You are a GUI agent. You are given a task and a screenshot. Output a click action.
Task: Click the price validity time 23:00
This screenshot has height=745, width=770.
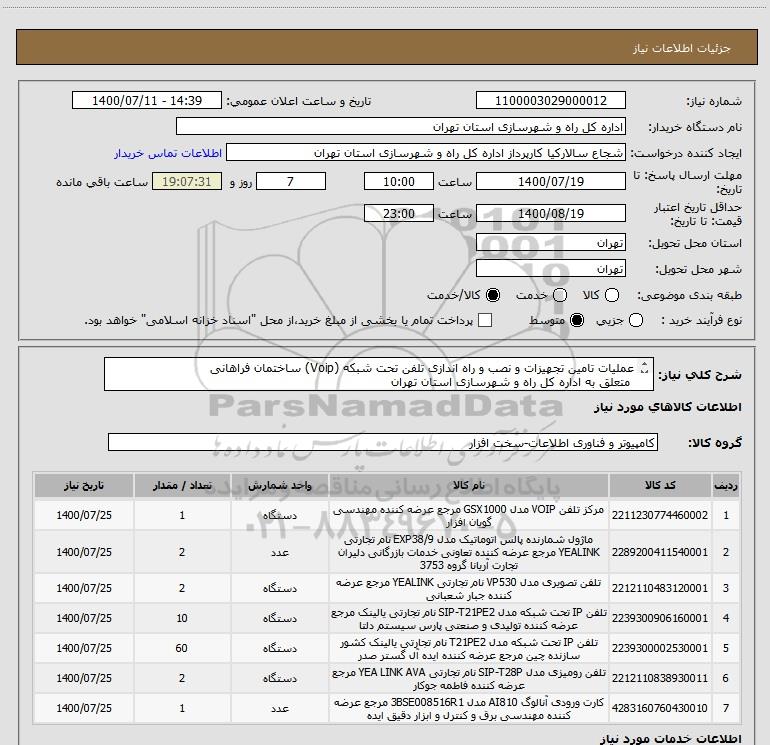(x=399, y=214)
